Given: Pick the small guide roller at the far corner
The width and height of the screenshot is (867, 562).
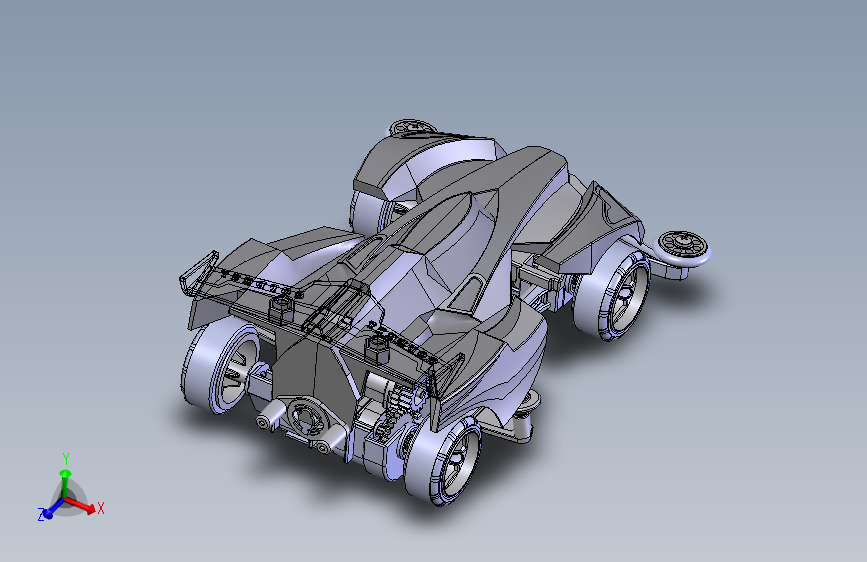Looking at the screenshot, I should click(x=412, y=128).
